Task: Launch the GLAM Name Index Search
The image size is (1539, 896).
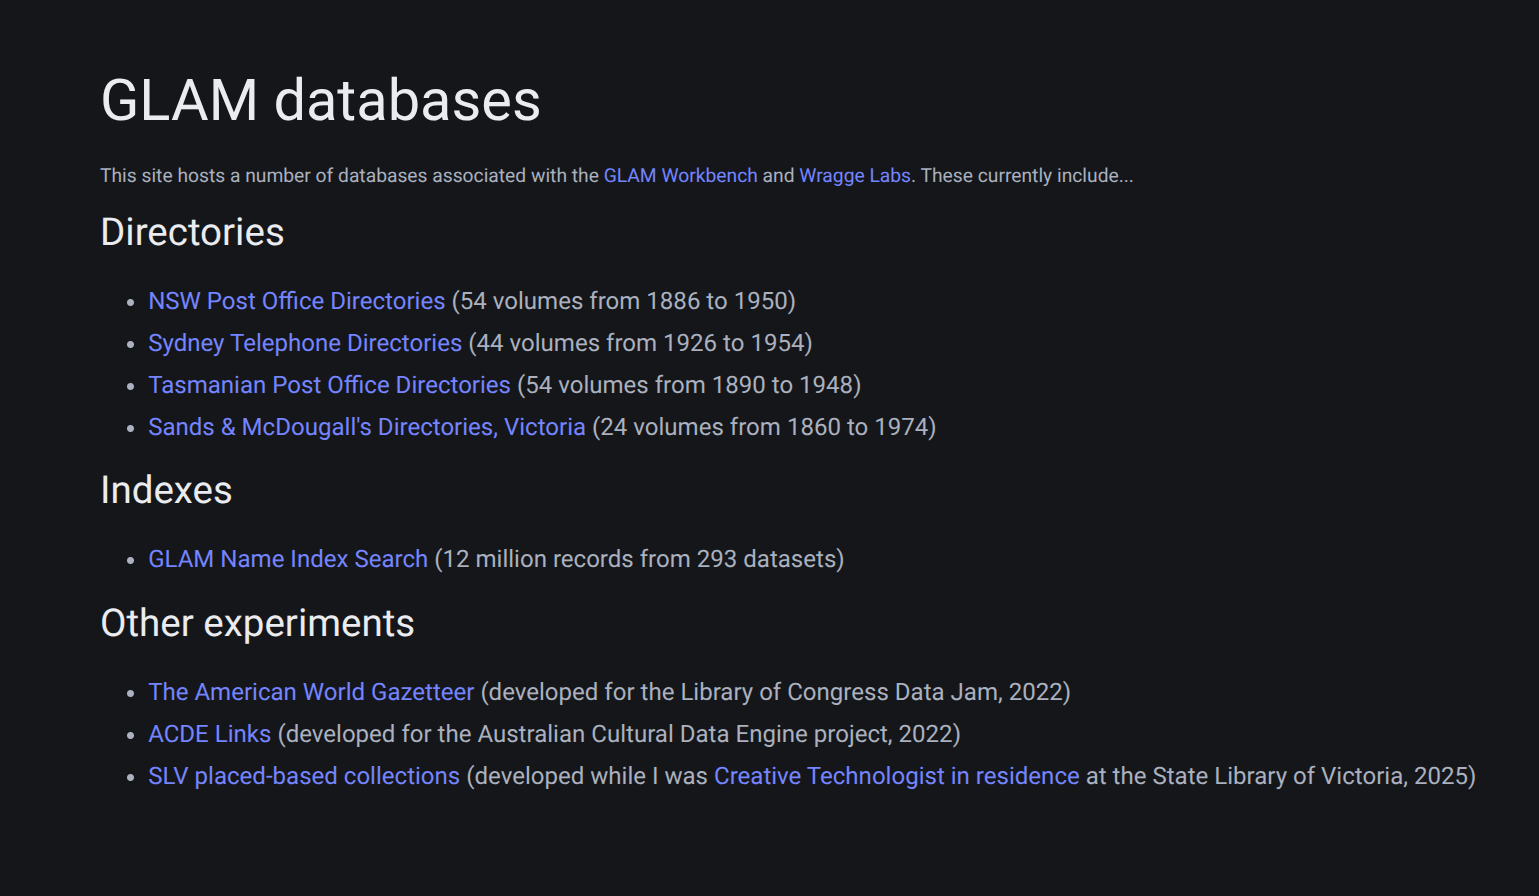Action: coord(288,559)
